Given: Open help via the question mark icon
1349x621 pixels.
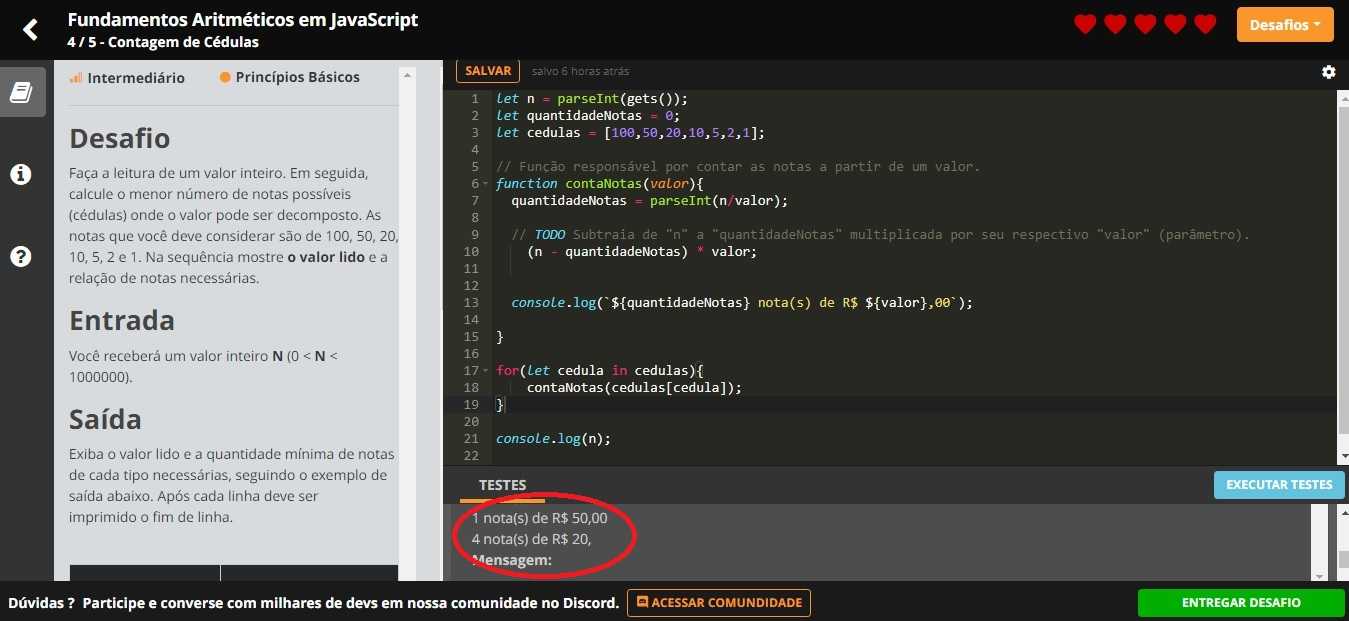Looking at the screenshot, I should (x=20, y=256).
